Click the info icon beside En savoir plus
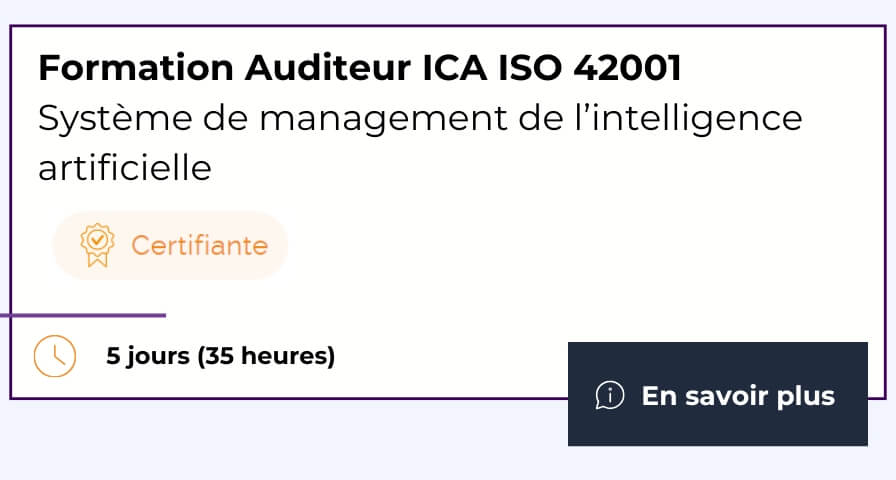Image resolution: width=896 pixels, height=480 pixels. [x=609, y=395]
